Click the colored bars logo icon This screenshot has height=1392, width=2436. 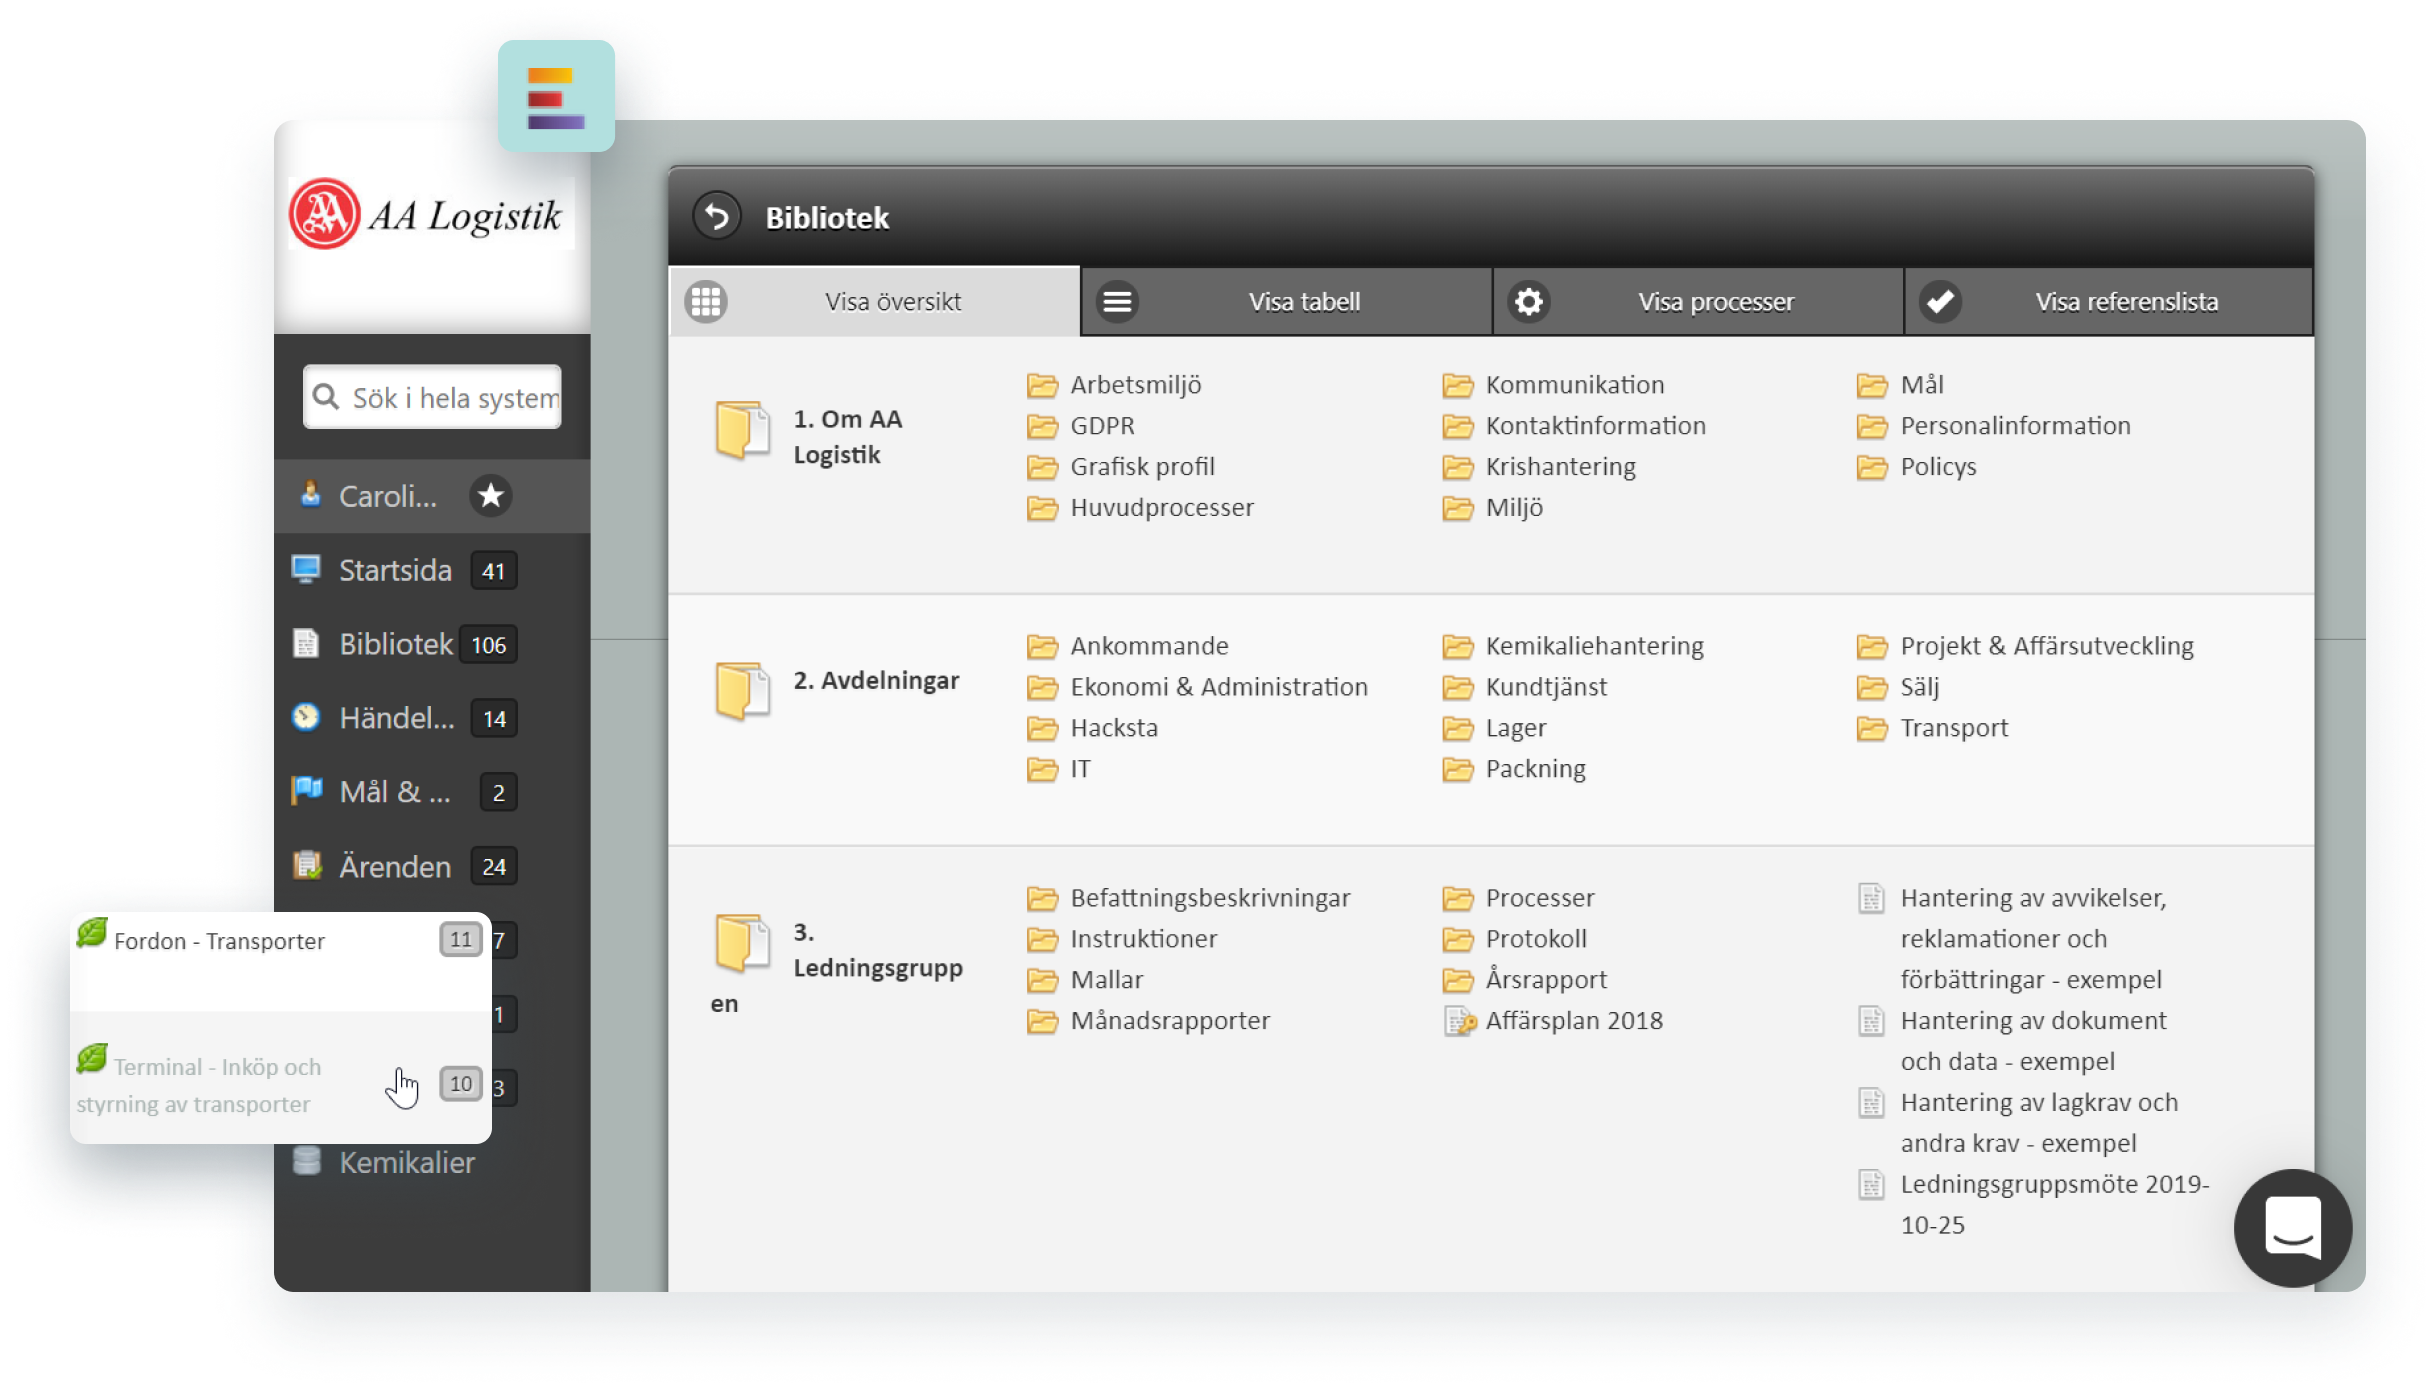[556, 97]
